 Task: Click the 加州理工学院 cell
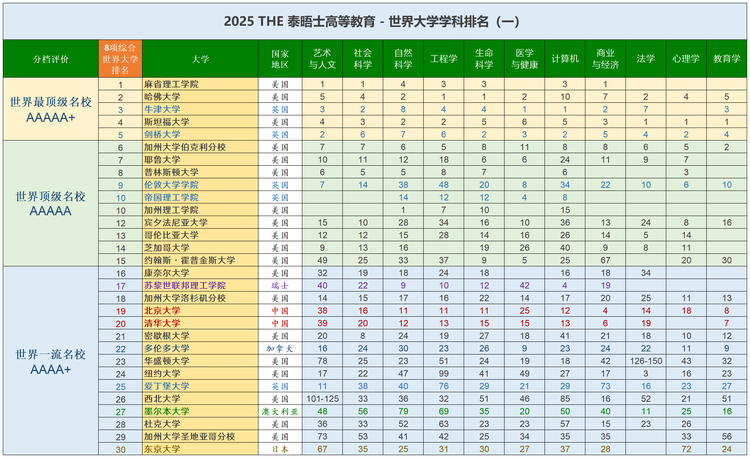(x=200, y=210)
